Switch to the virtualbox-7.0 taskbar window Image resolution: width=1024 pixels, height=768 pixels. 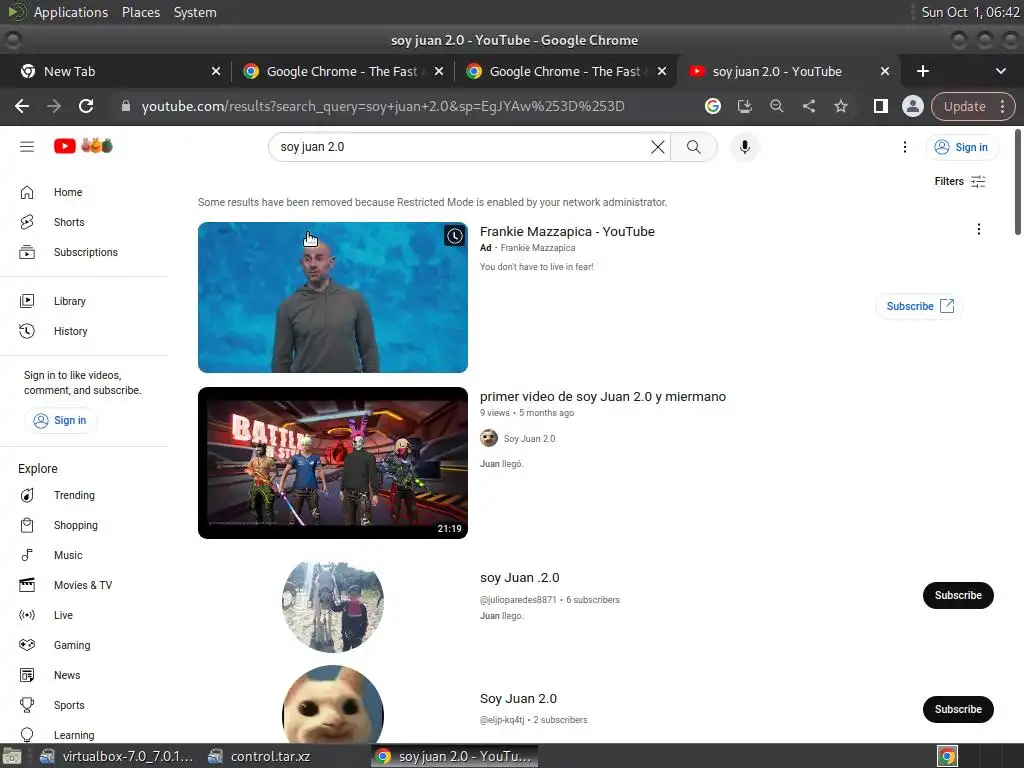(x=116, y=756)
